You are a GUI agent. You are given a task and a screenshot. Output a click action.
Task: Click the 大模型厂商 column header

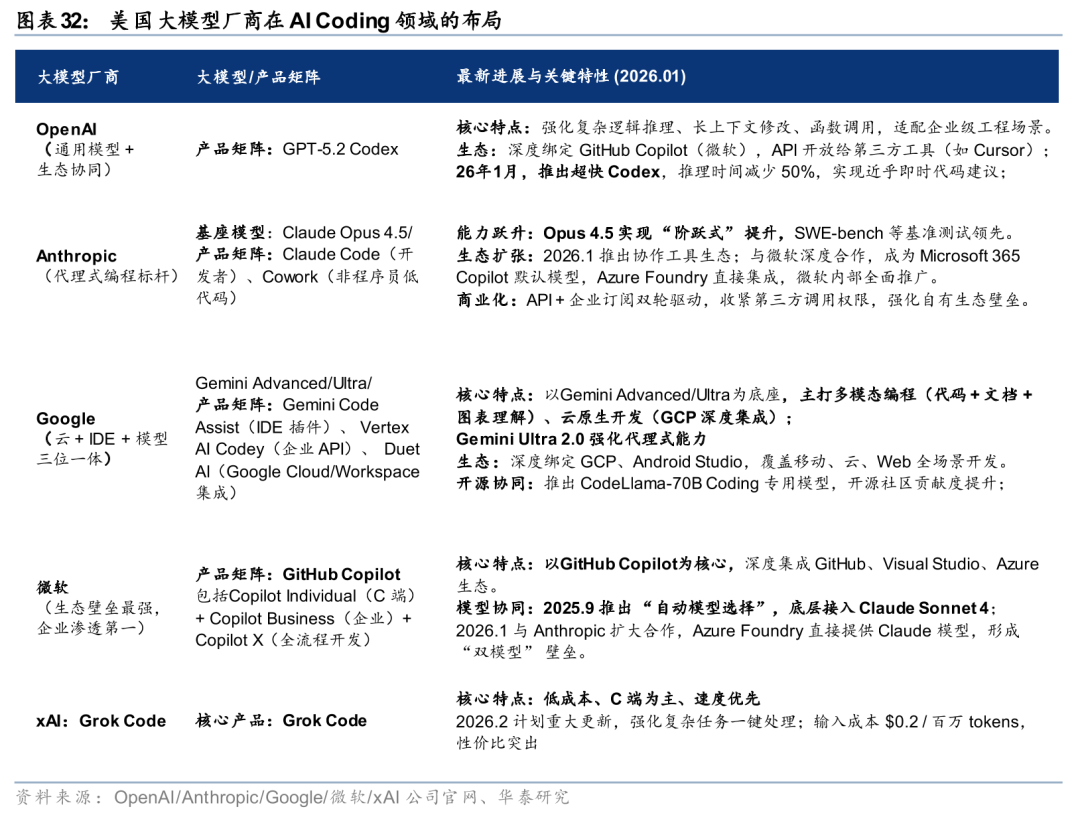[77, 75]
